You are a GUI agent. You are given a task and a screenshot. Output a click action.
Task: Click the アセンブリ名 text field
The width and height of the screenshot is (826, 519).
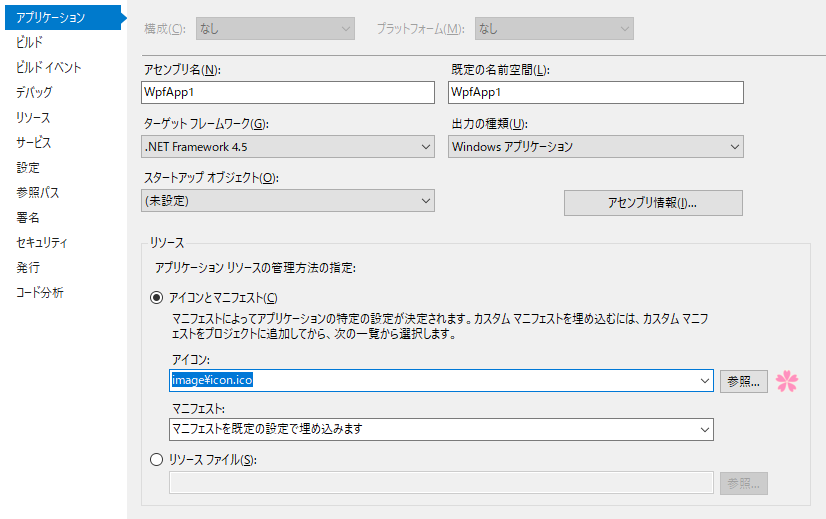[x=288, y=92]
